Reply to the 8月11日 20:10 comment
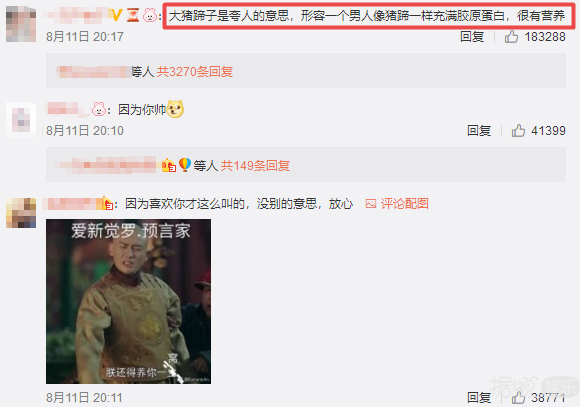The height and width of the screenshot is (407, 580). coord(479,131)
